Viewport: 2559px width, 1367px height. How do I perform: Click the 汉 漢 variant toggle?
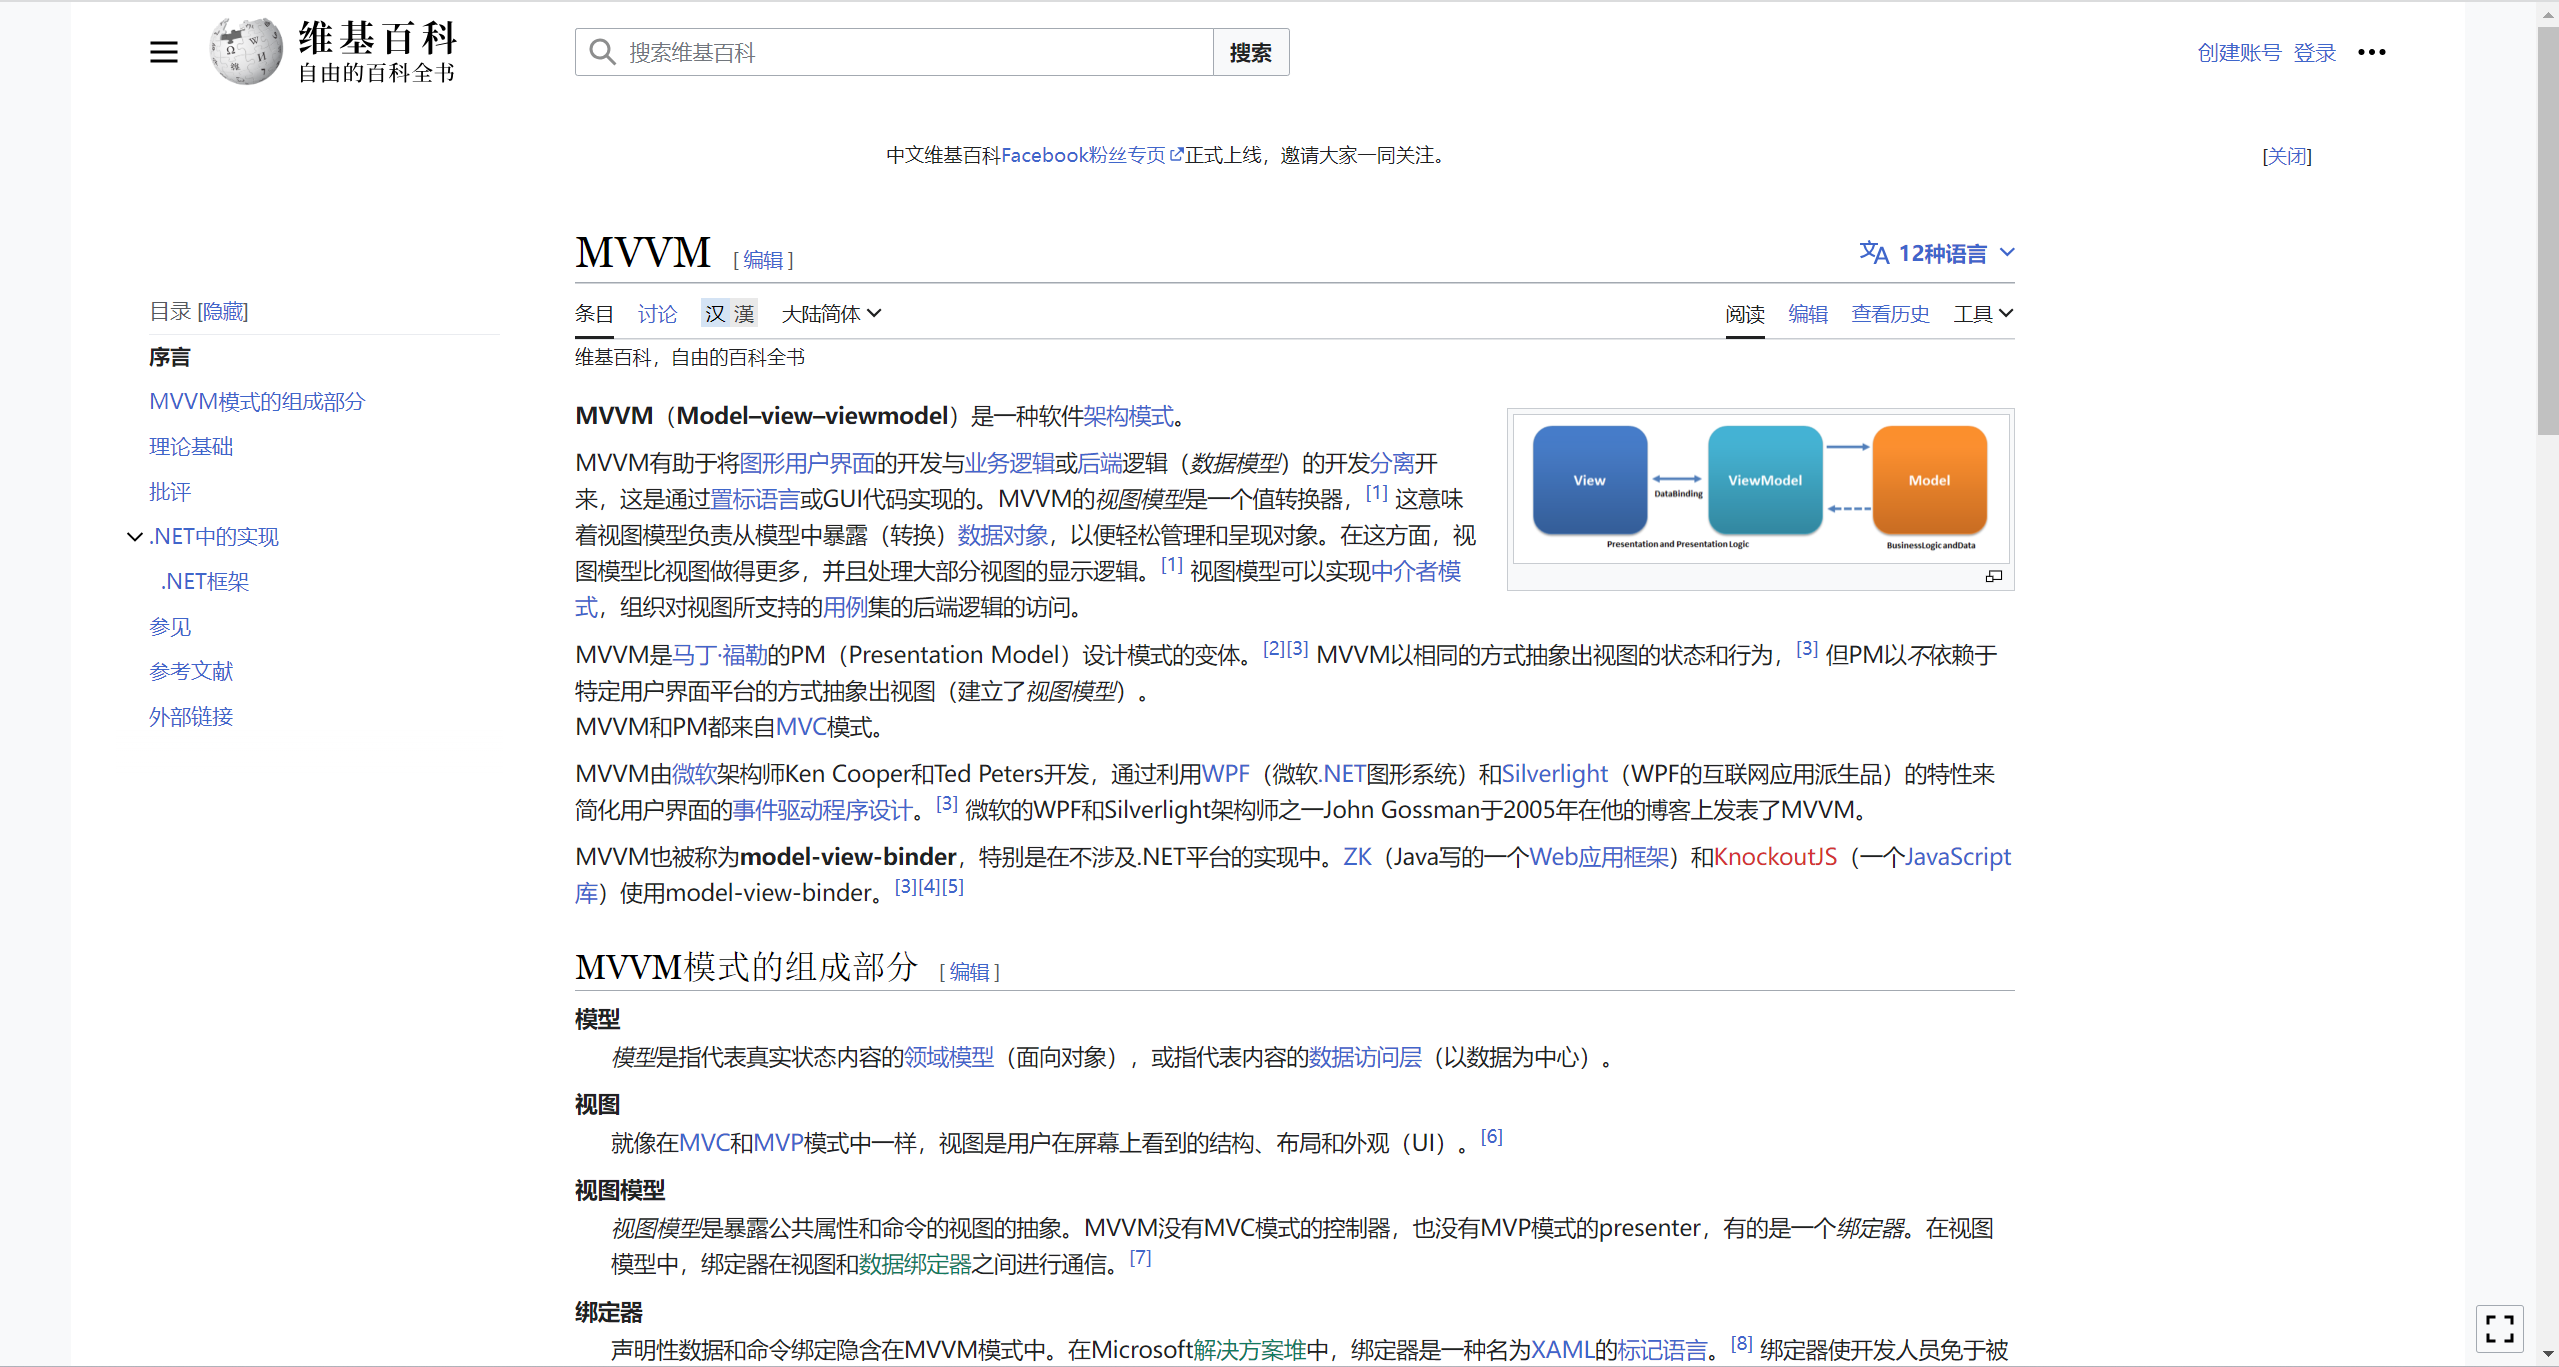729,314
